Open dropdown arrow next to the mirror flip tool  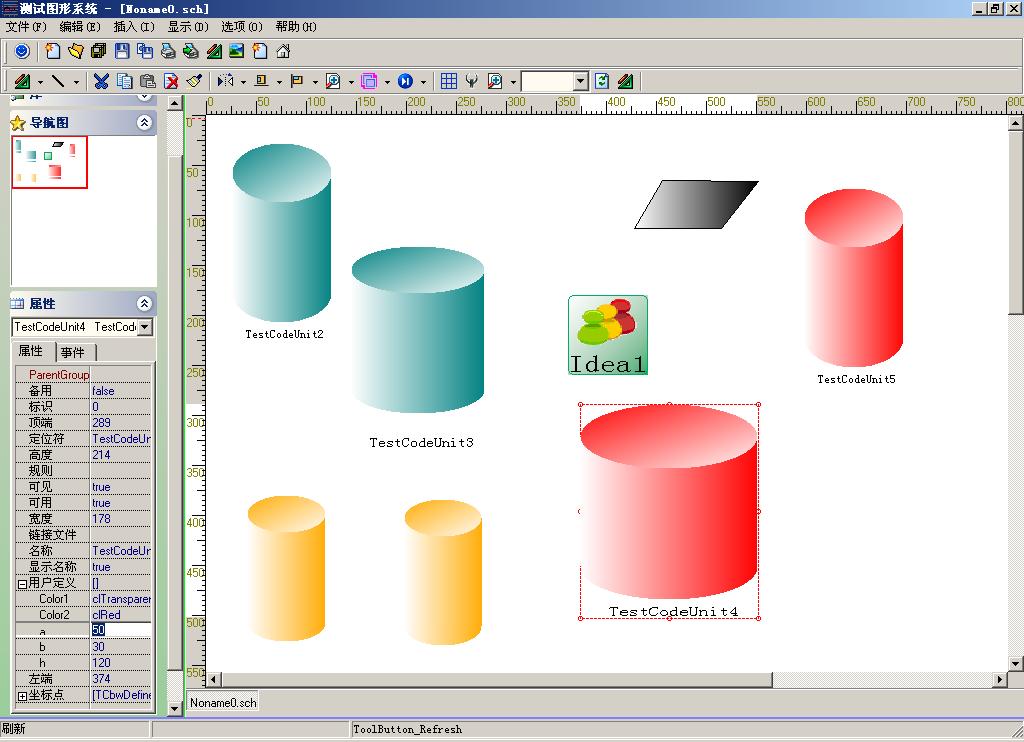pos(243,82)
